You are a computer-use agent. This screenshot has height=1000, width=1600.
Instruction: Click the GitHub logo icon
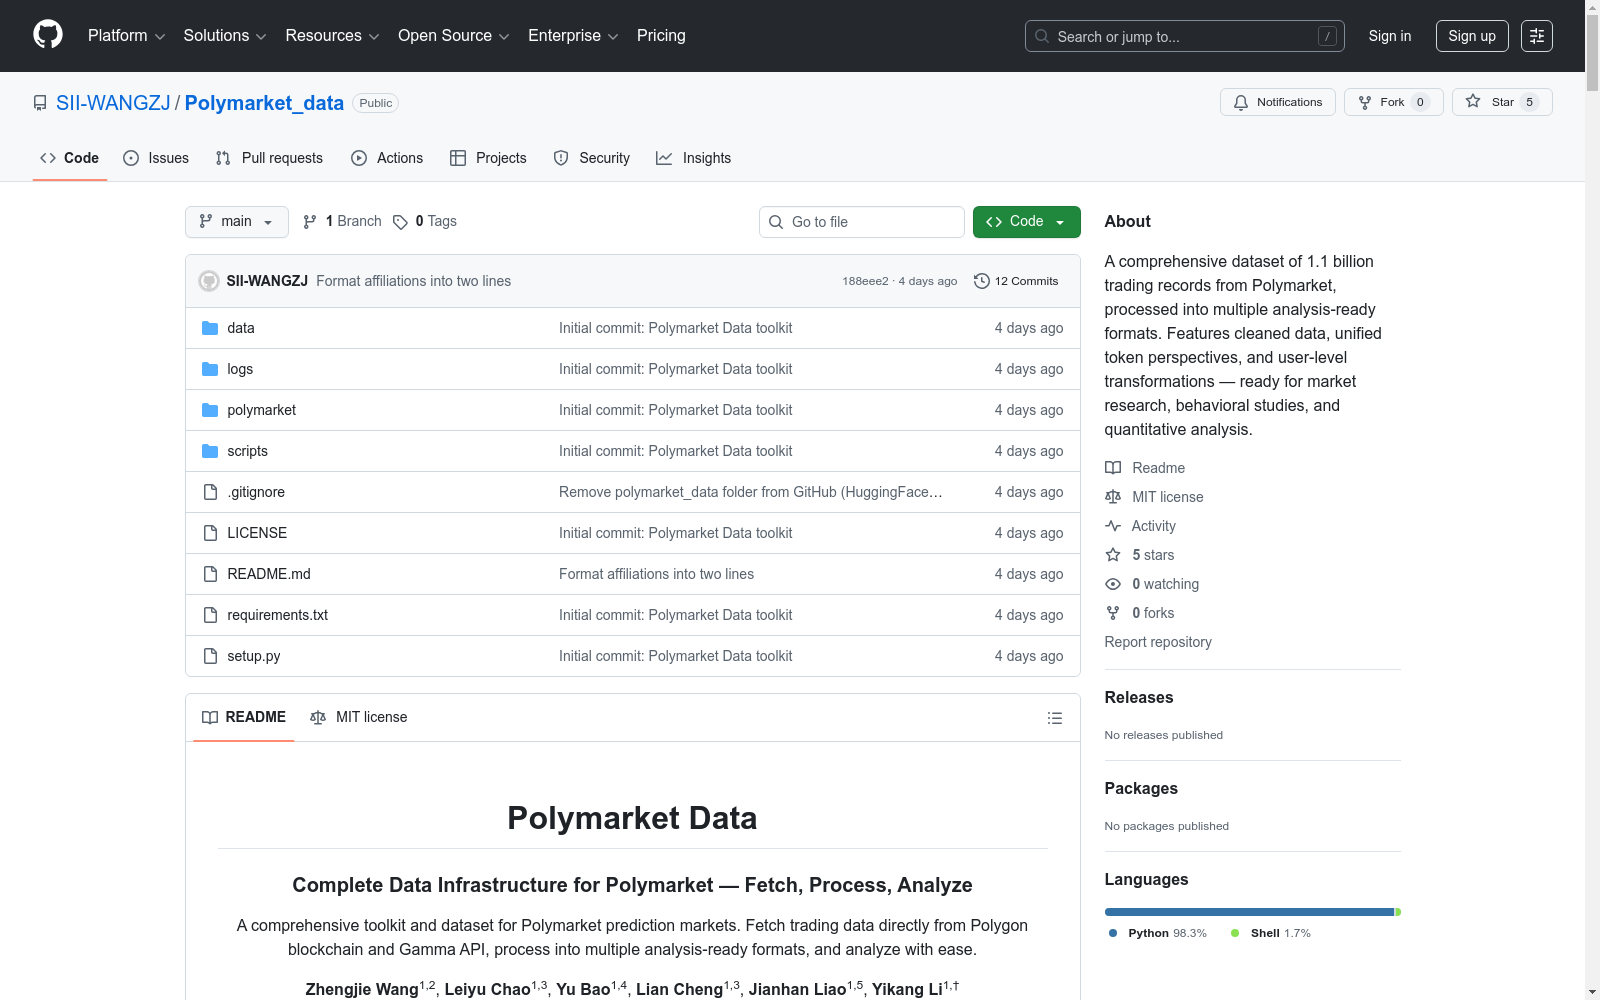click(48, 35)
